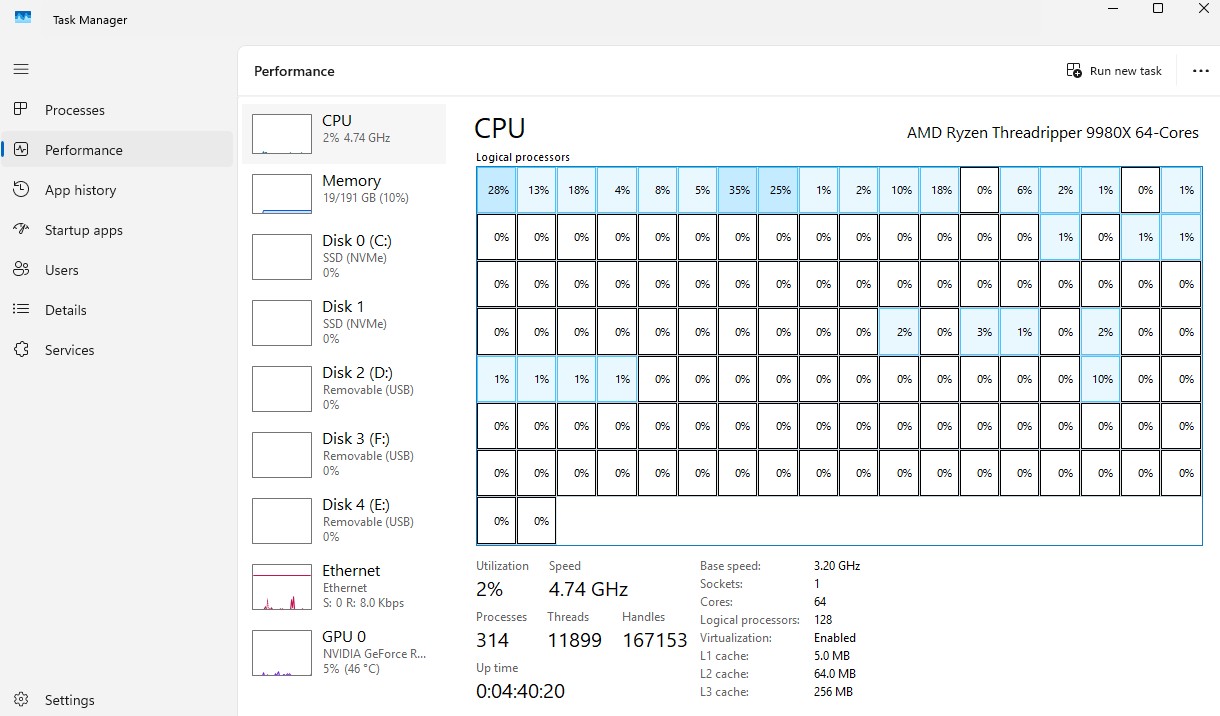
Task: Select Disk 4 (E:) graph thumbnail
Action: [x=281, y=521]
